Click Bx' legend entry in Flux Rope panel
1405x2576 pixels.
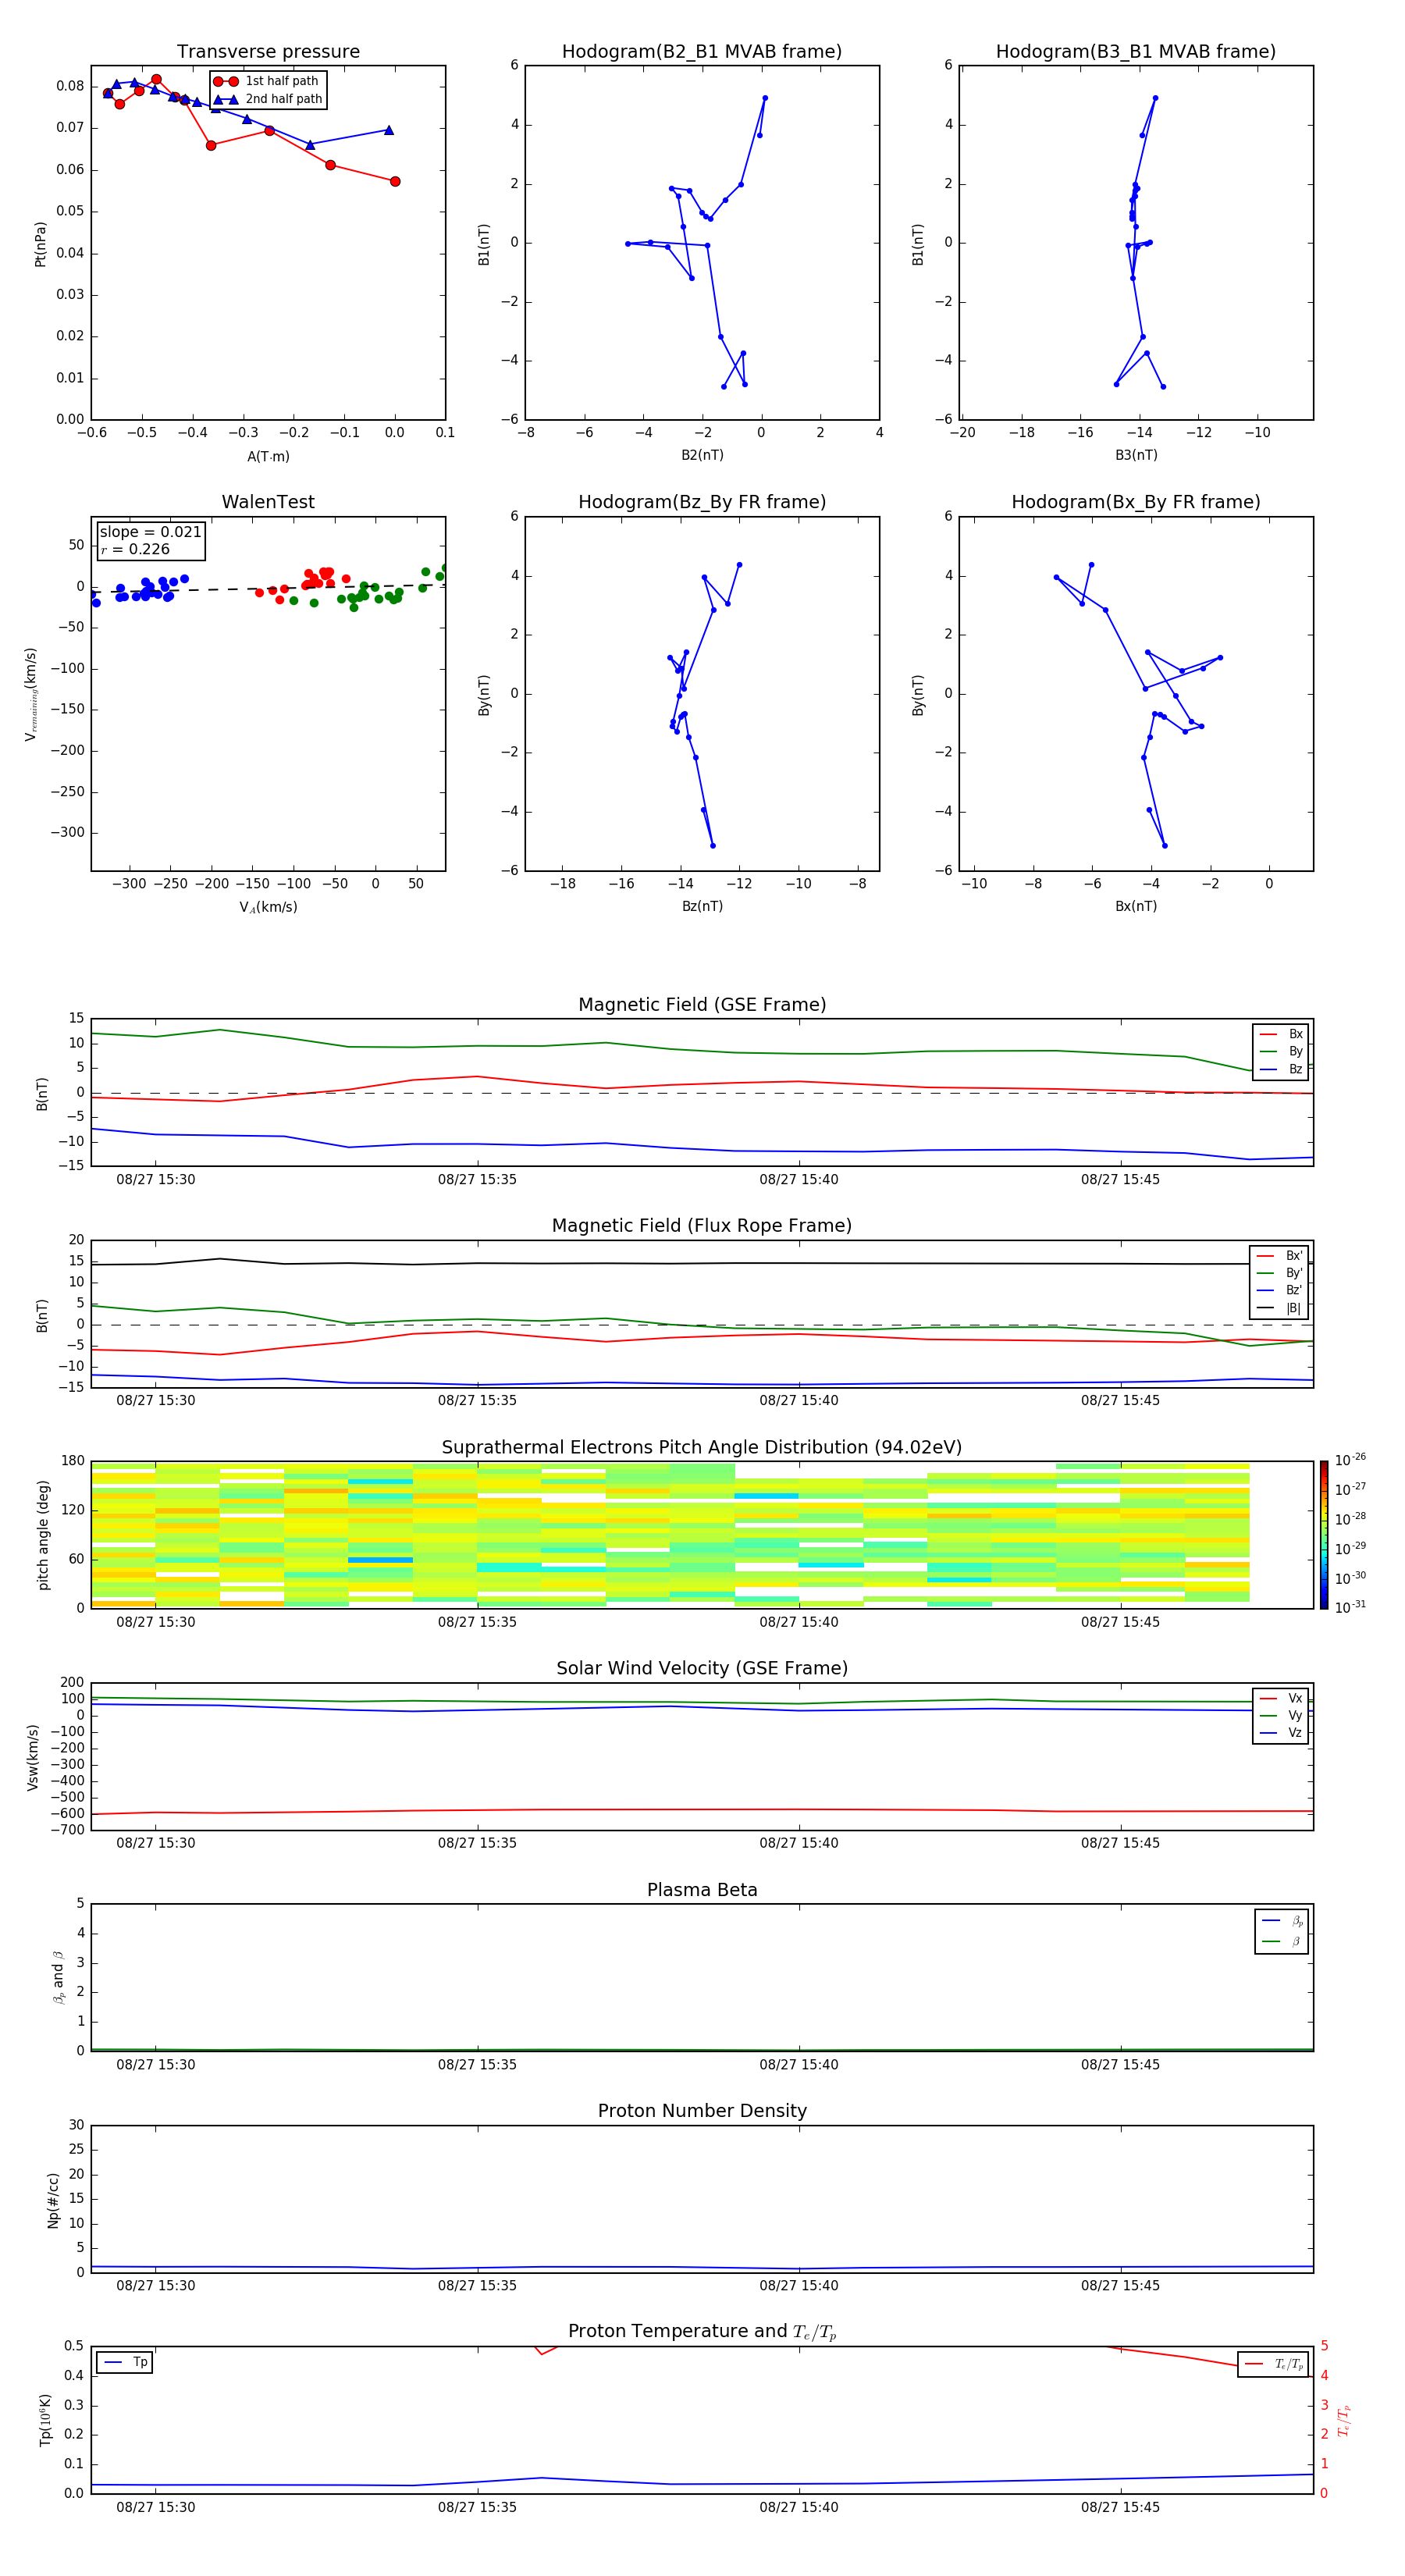tap(1280, 1256)
